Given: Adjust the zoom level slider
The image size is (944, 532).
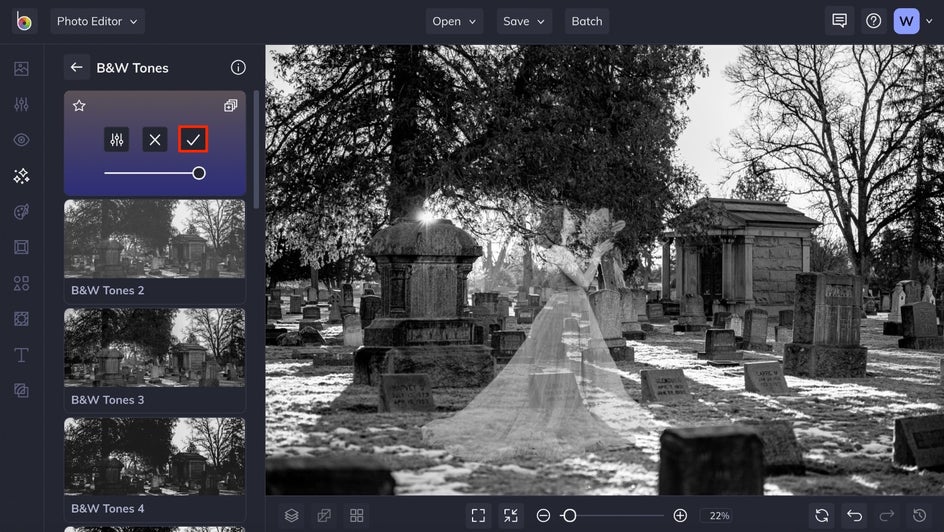Looking at the screenshot, I should click(x=612, y=515).
